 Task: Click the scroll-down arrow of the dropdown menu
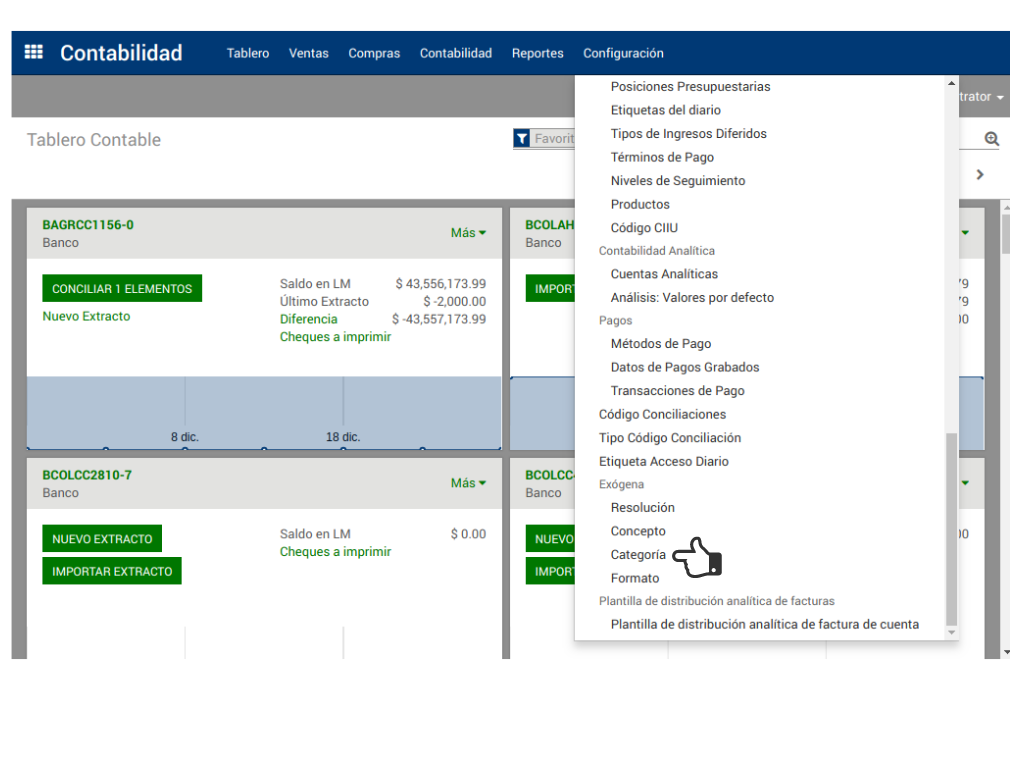[x=951, y=633]
